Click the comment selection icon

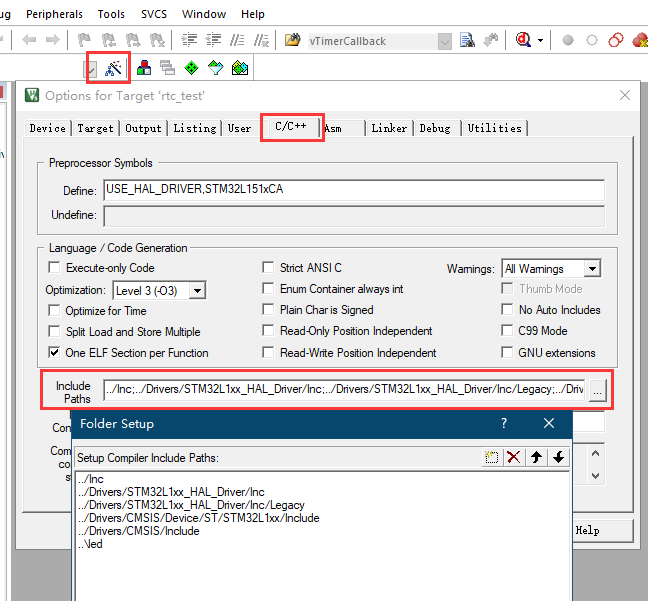pyautogui.click(x=237, y=40)
